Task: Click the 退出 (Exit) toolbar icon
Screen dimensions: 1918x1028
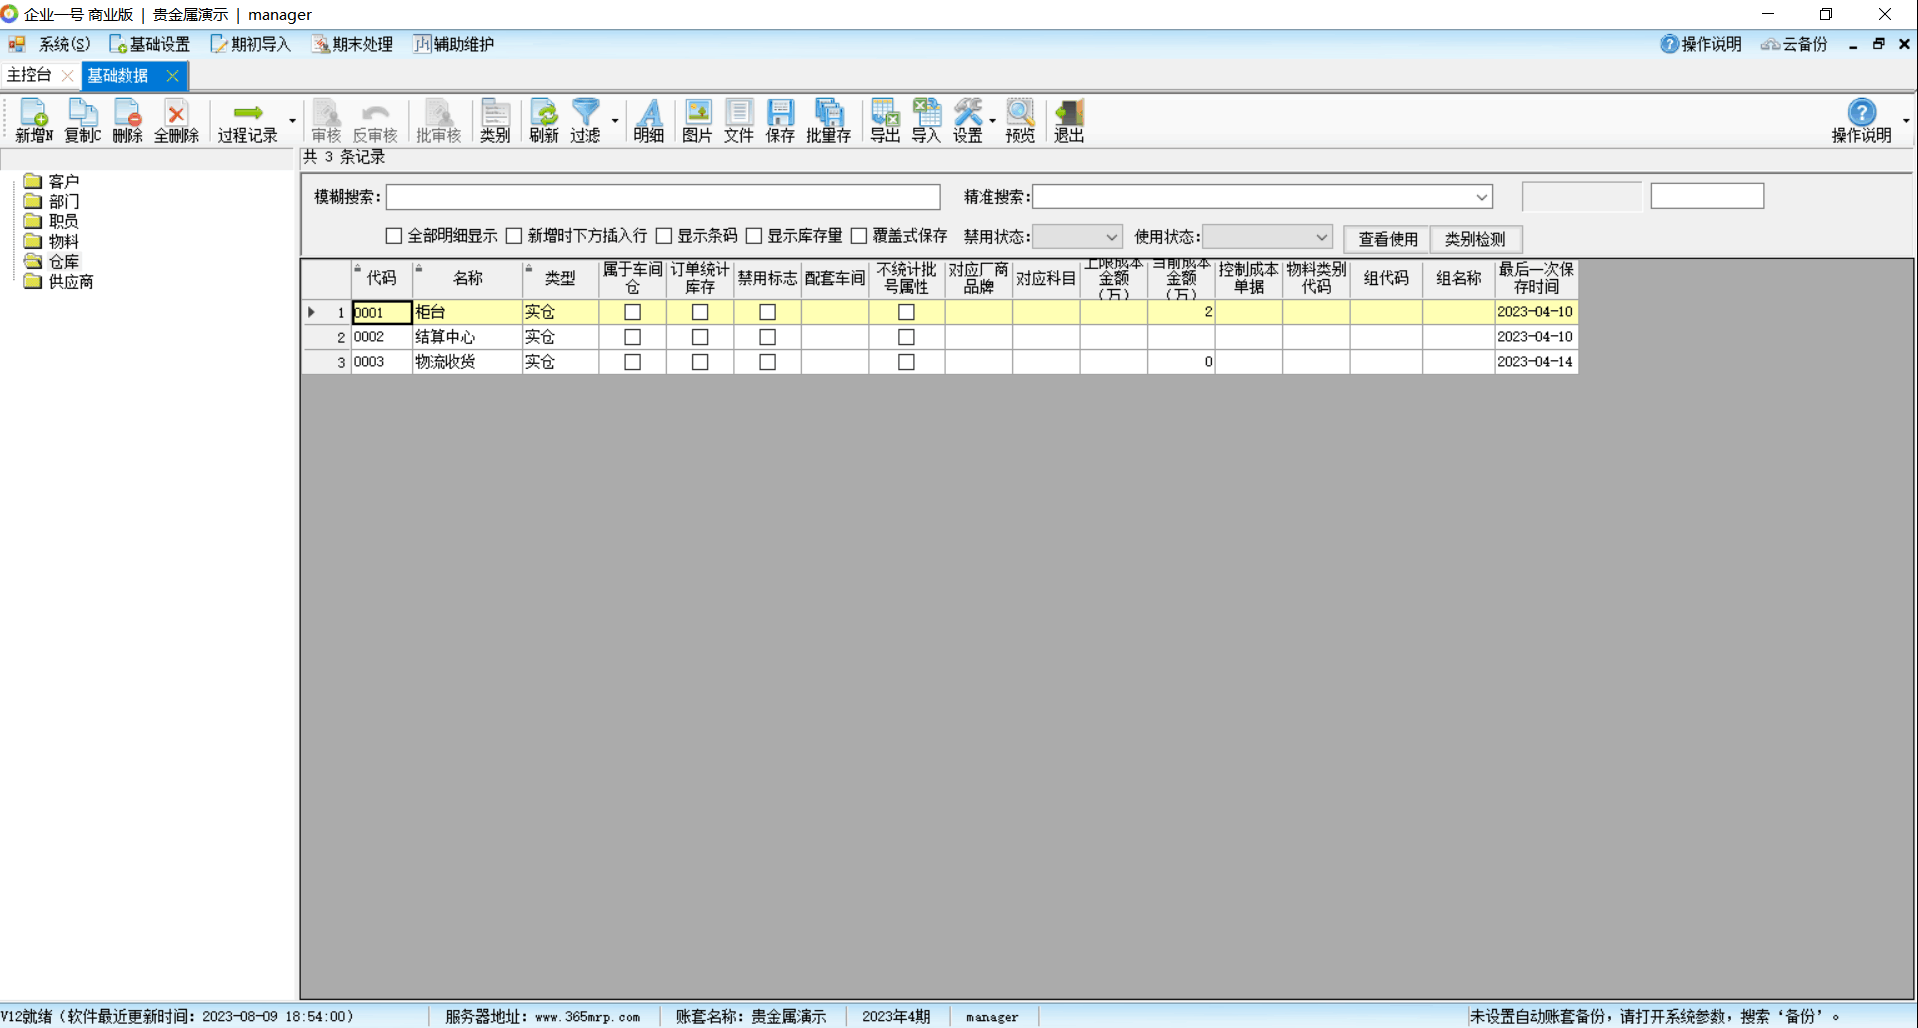Action: pos(1068,121)
